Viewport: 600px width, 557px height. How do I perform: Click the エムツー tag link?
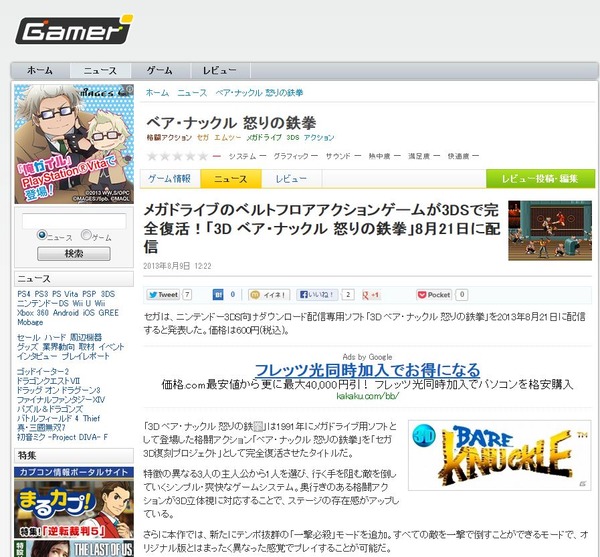coord(228,137)
